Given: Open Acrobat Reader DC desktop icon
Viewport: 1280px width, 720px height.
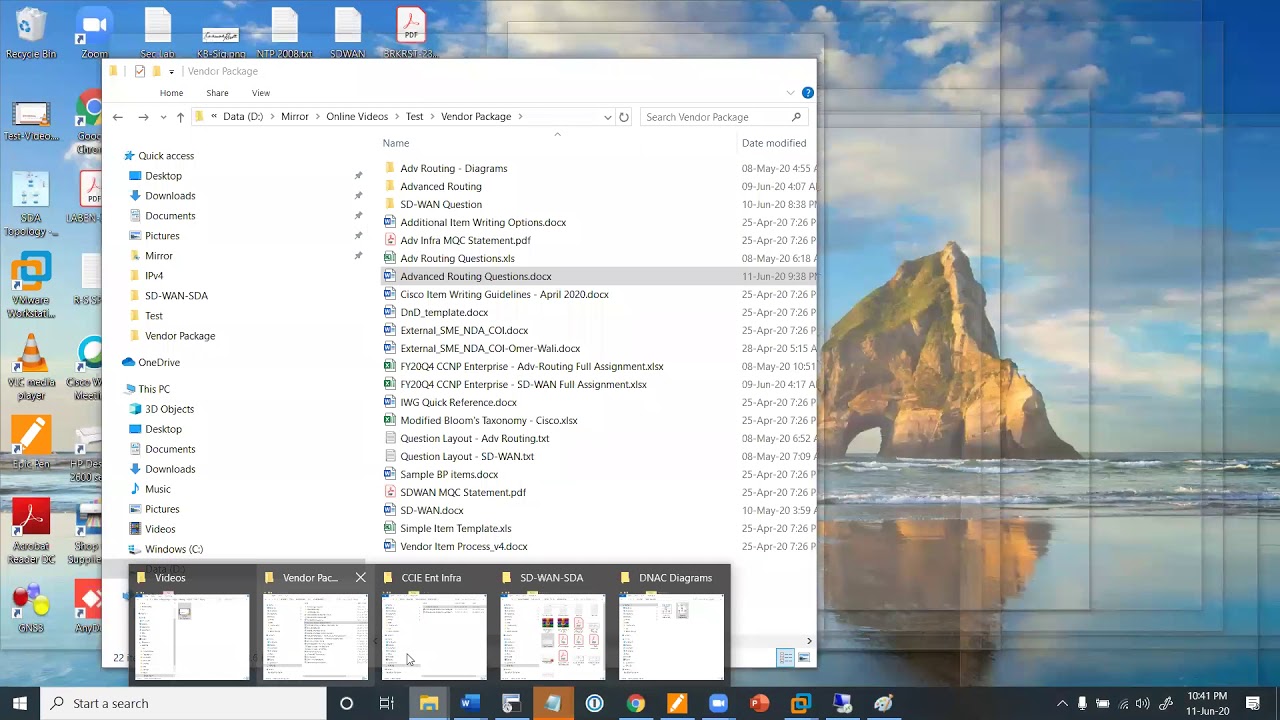Looking at the screenshot, I should (x=31, y=533).
